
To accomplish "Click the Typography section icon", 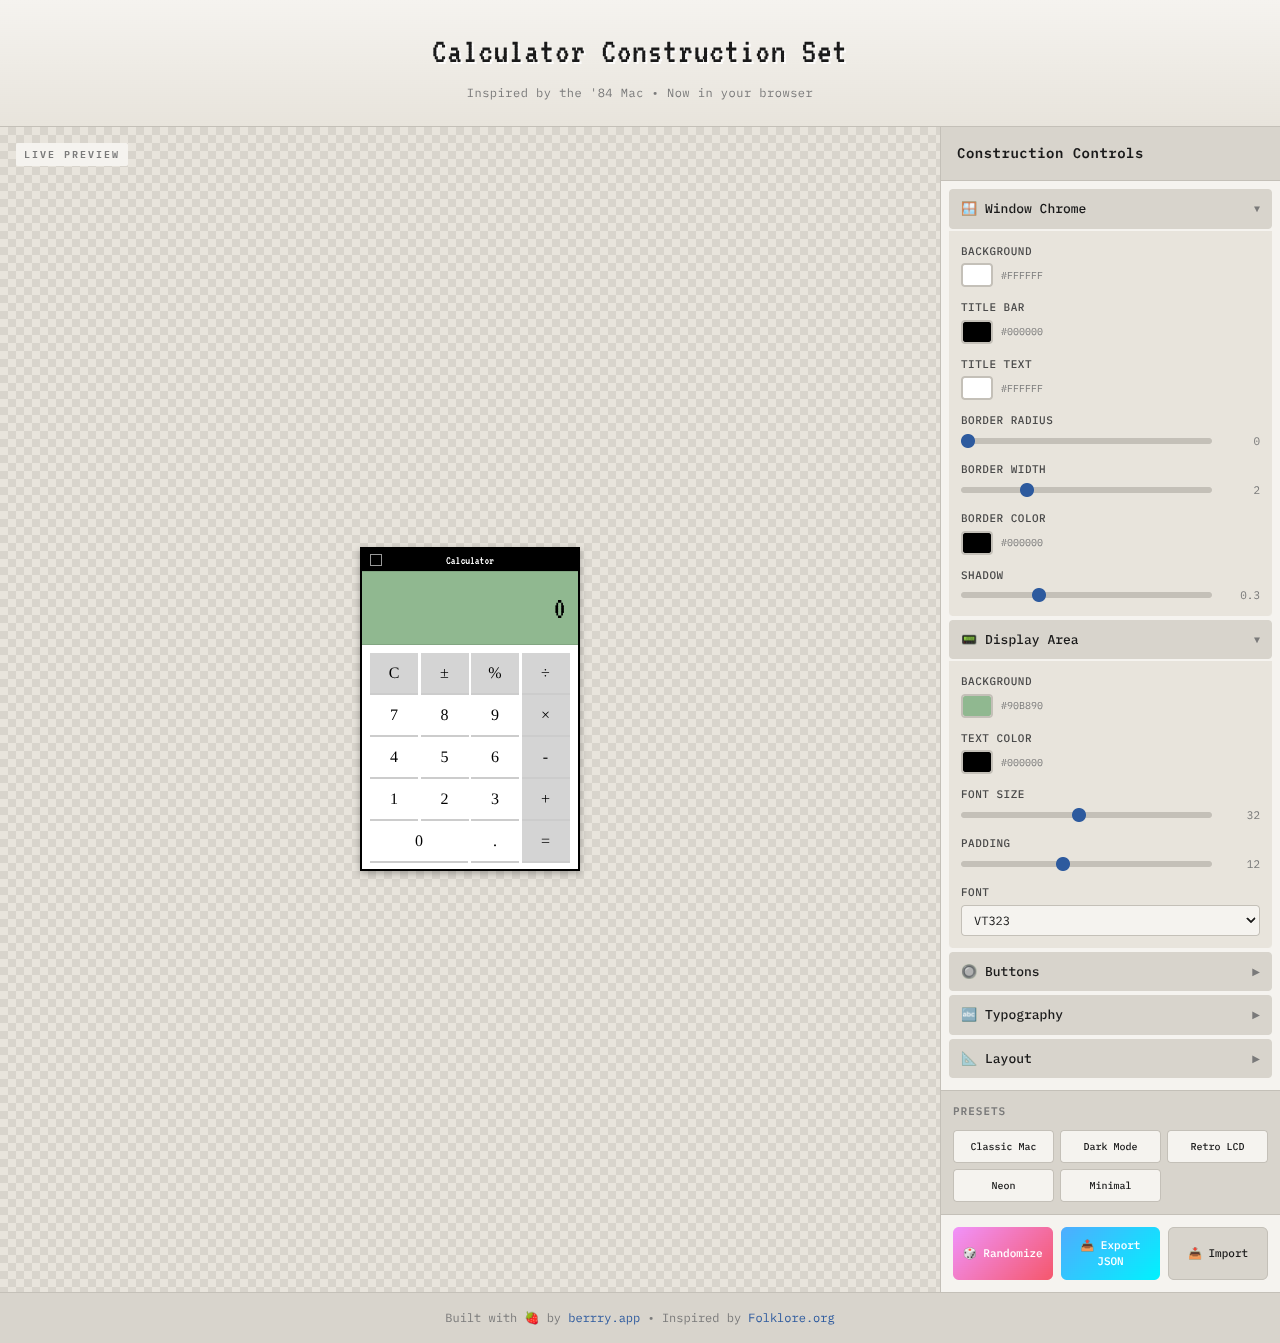I will coord(968,1014).
